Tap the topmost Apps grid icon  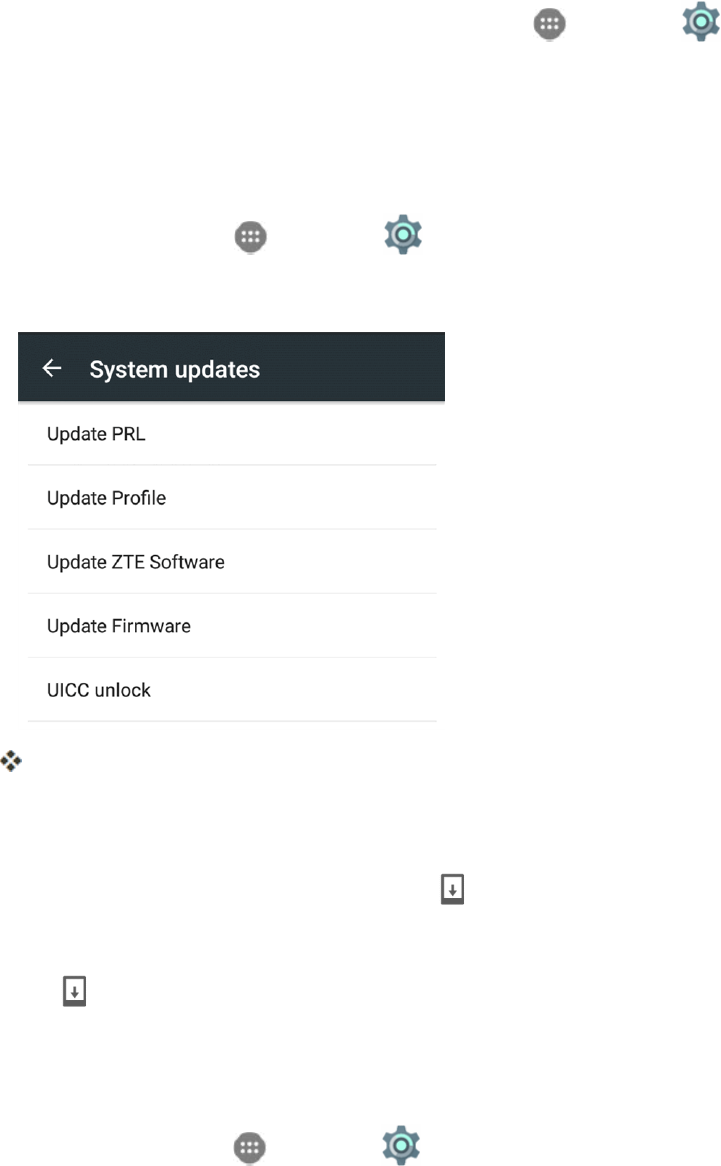tap(549, 25)
